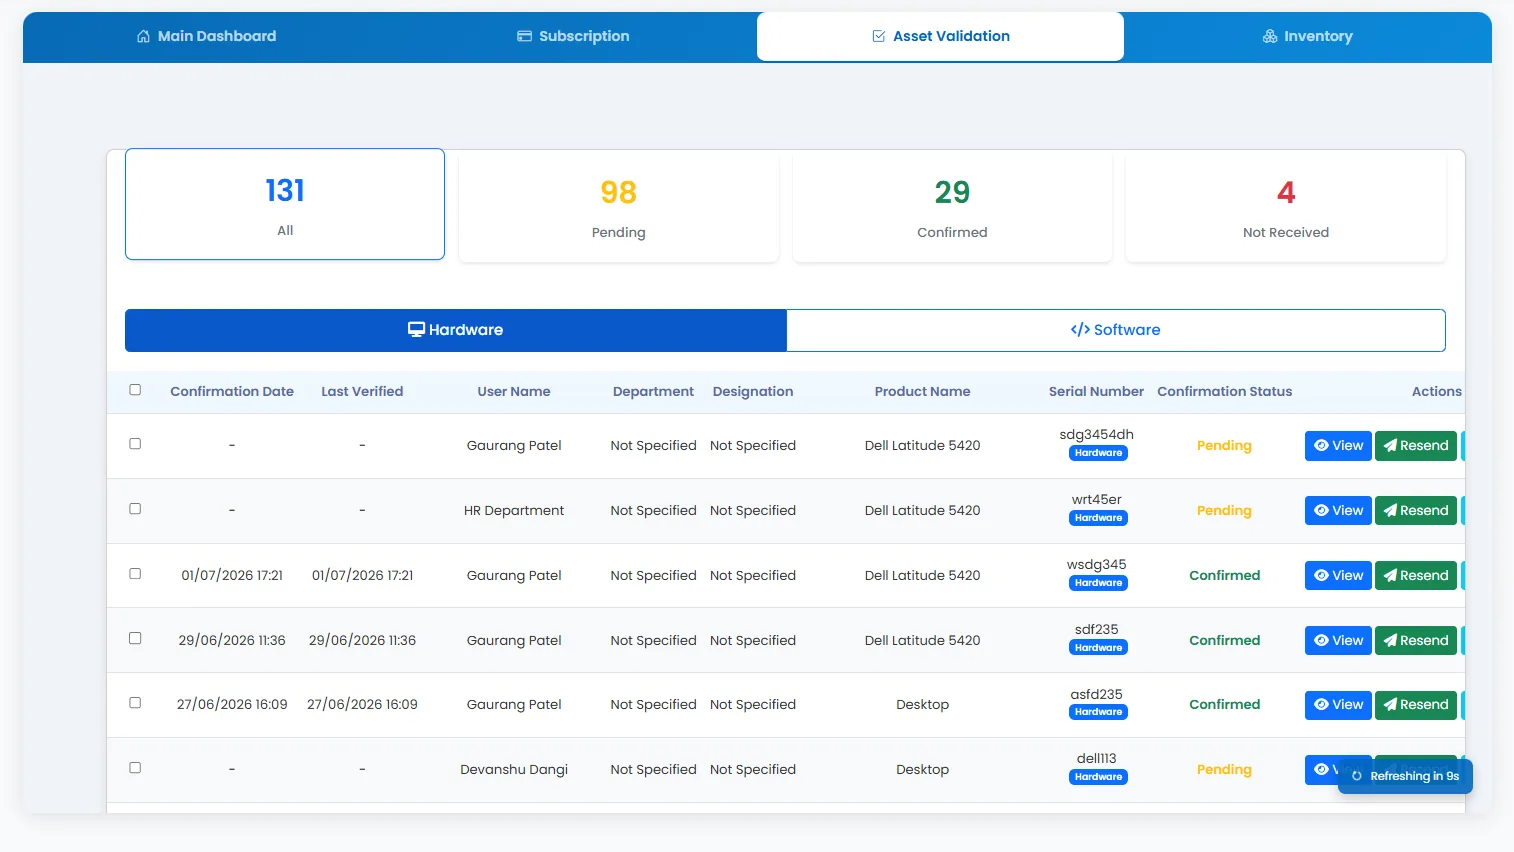
Task: Click the Designation column header
Action: [753, 392]
